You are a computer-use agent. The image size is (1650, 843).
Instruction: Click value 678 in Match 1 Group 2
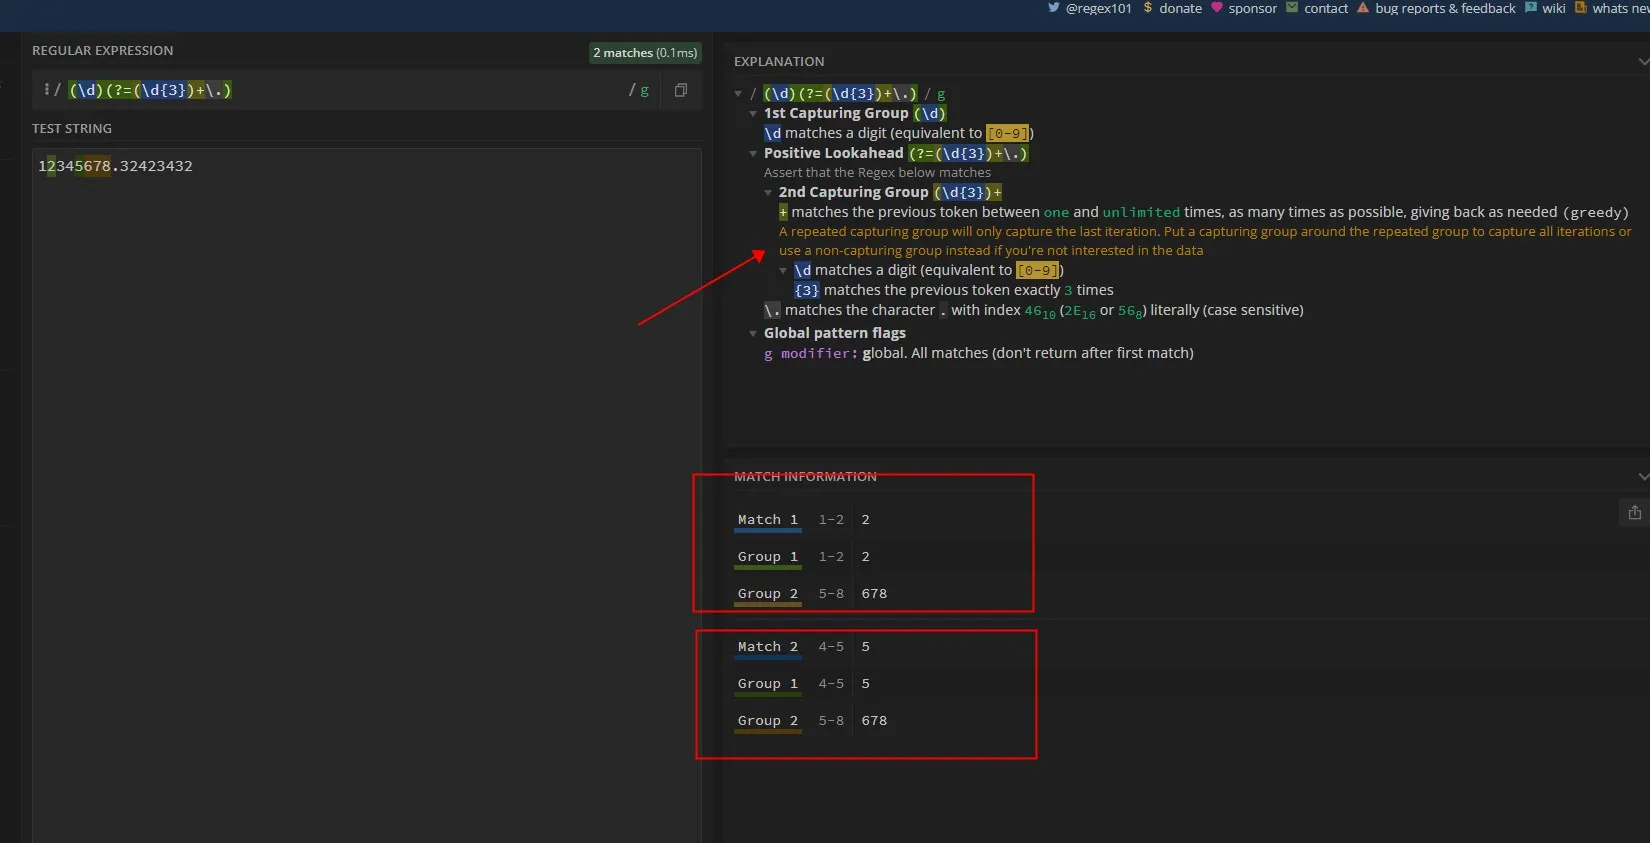tap(874, 594)
